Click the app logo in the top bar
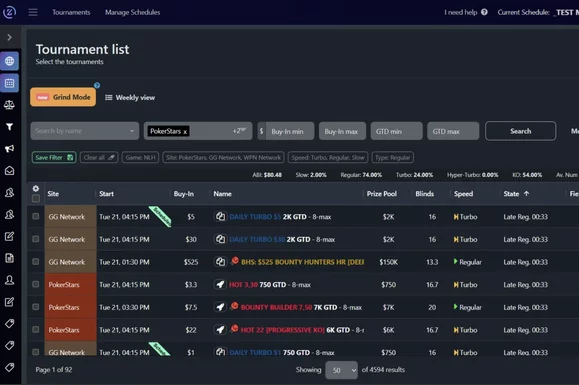579x385 pixels. pos(9,12)
